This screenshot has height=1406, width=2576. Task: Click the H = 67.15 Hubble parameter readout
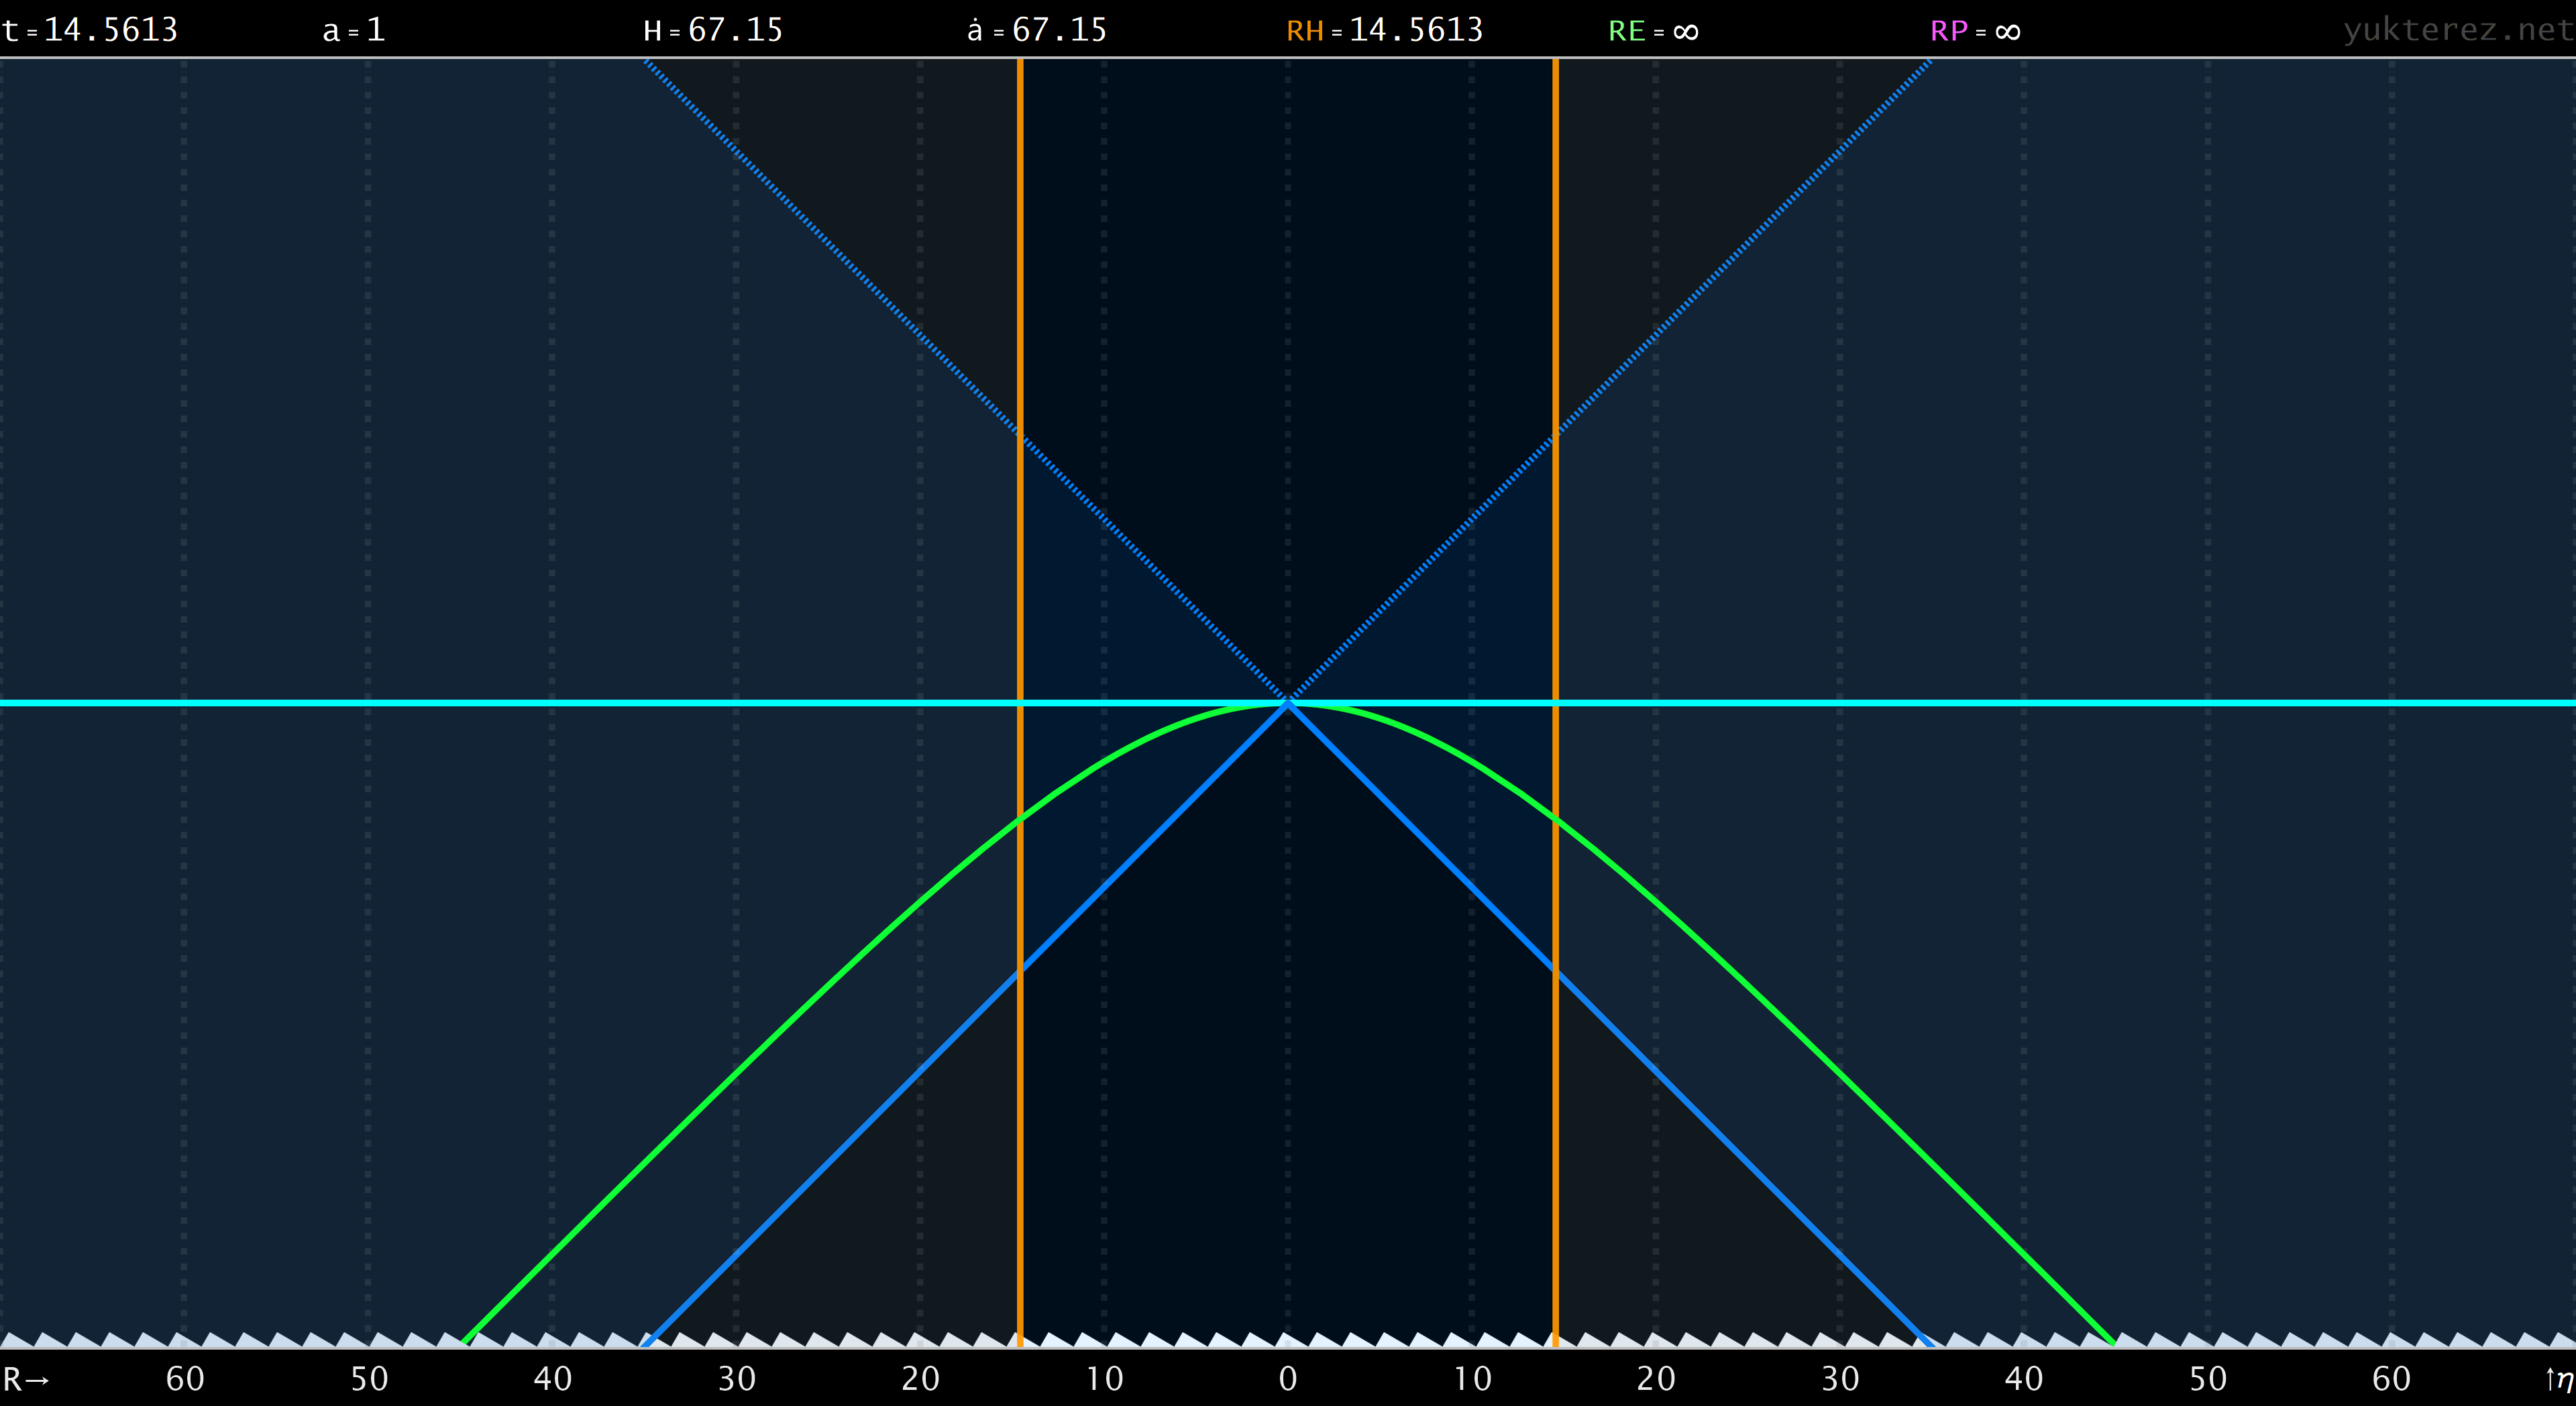pyautogui.click(x=713, y=30)
